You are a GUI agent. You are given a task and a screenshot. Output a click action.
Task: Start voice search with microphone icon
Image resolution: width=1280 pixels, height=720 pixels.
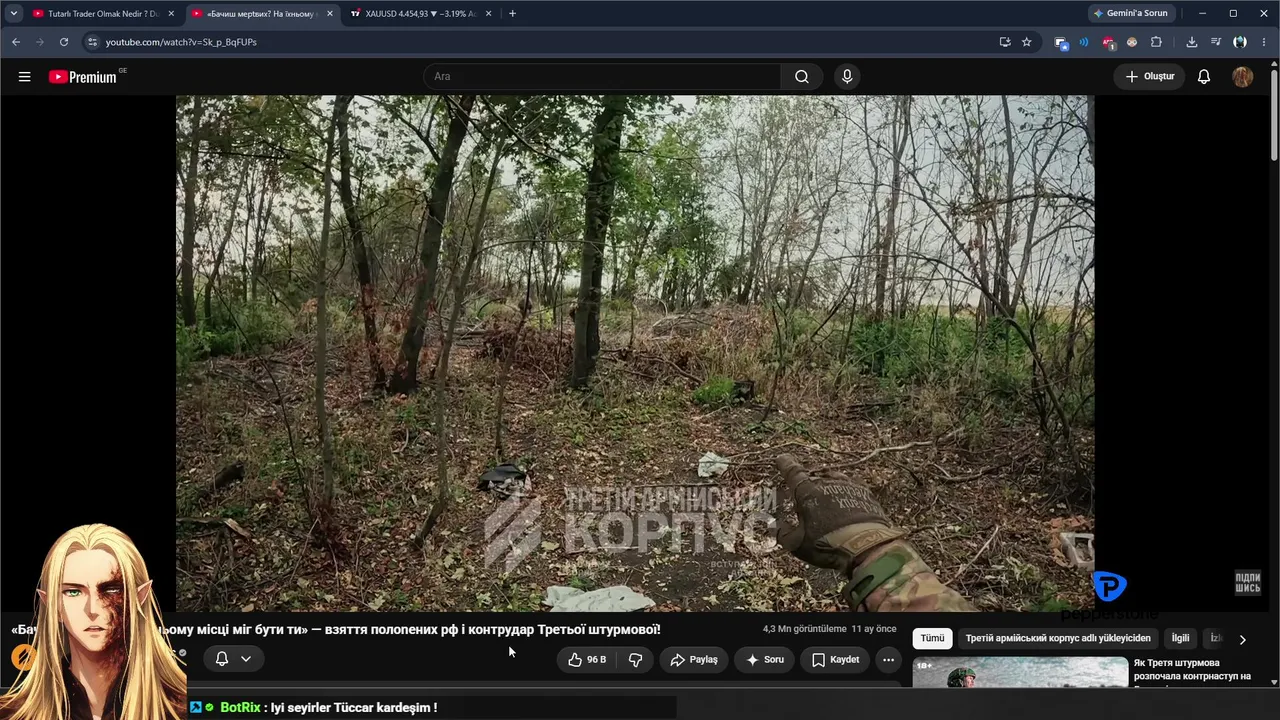pos(847,77)
